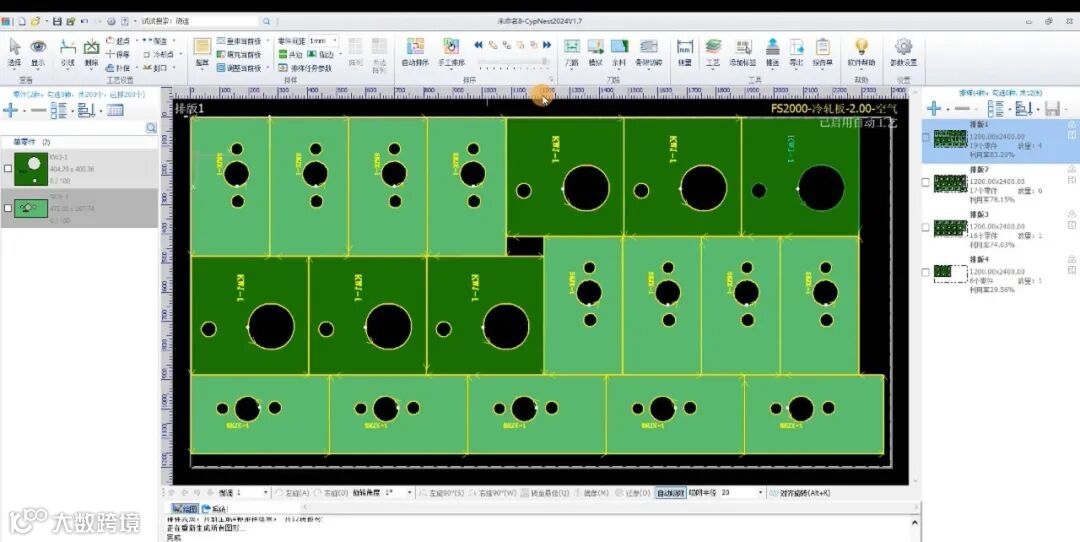This screenshot has height=542, width=1080.
Task: Select the remnant (余料) tool
Action: [x=619, y=52]
